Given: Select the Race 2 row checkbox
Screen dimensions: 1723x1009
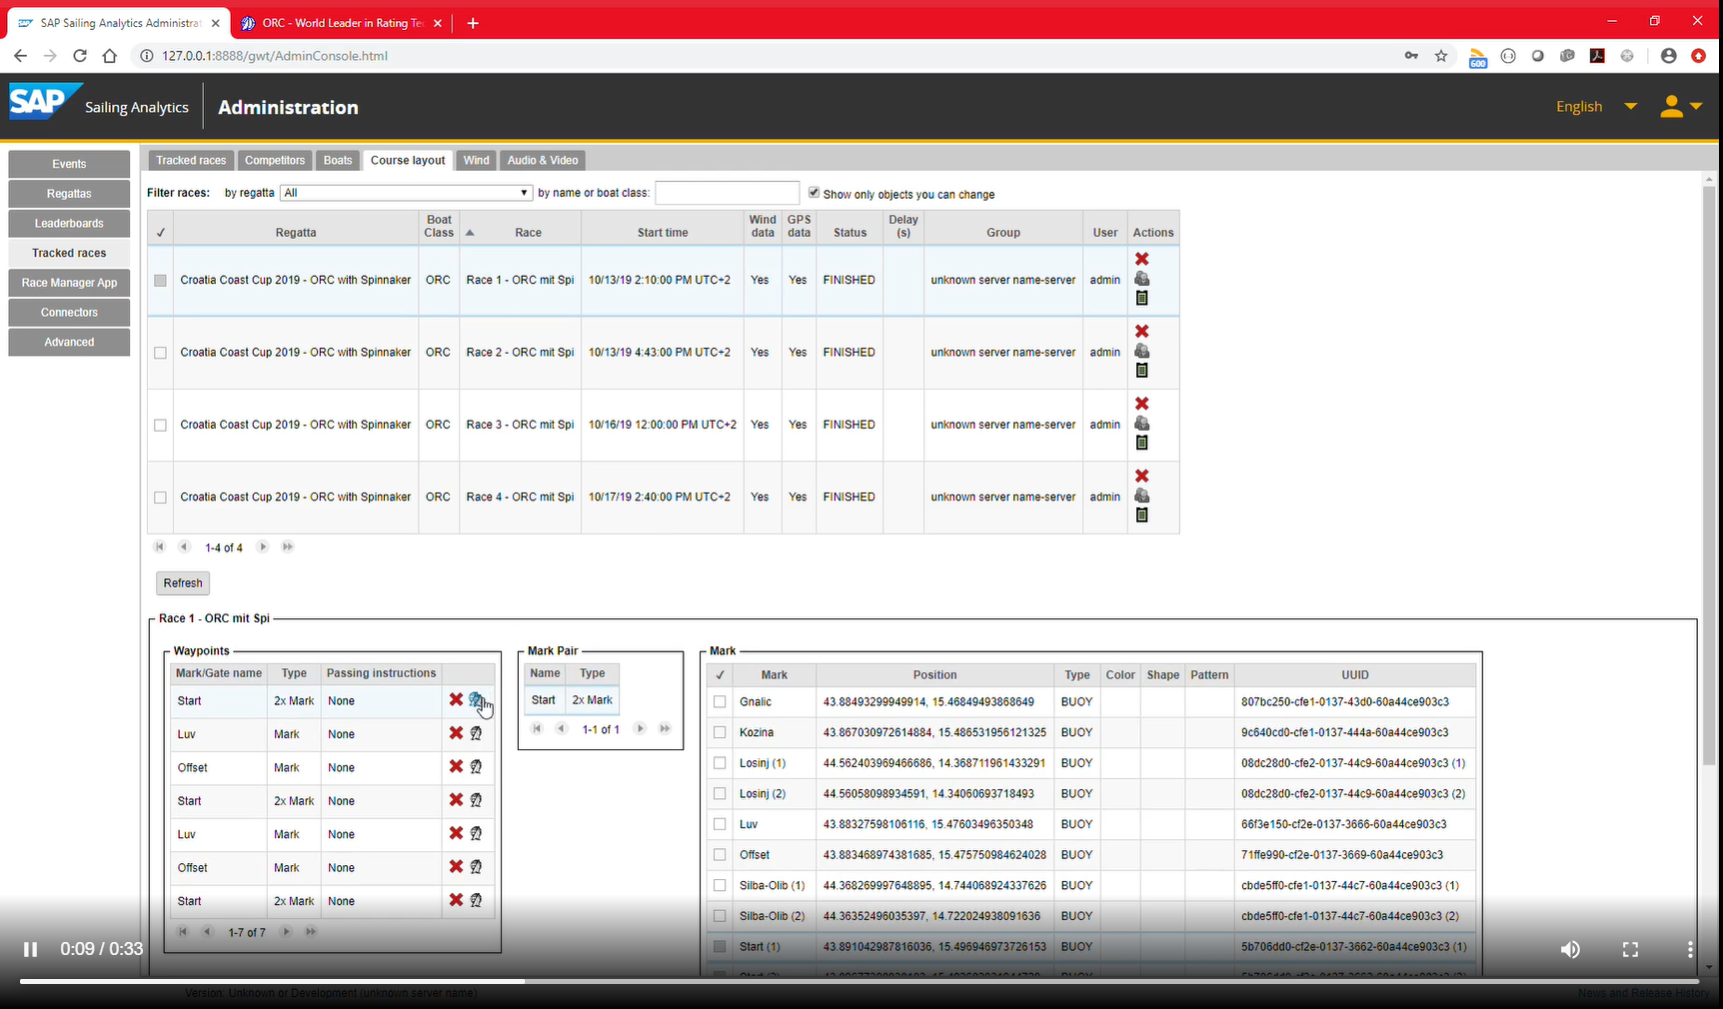Looking at the screenshot, I should coord(160,353).
